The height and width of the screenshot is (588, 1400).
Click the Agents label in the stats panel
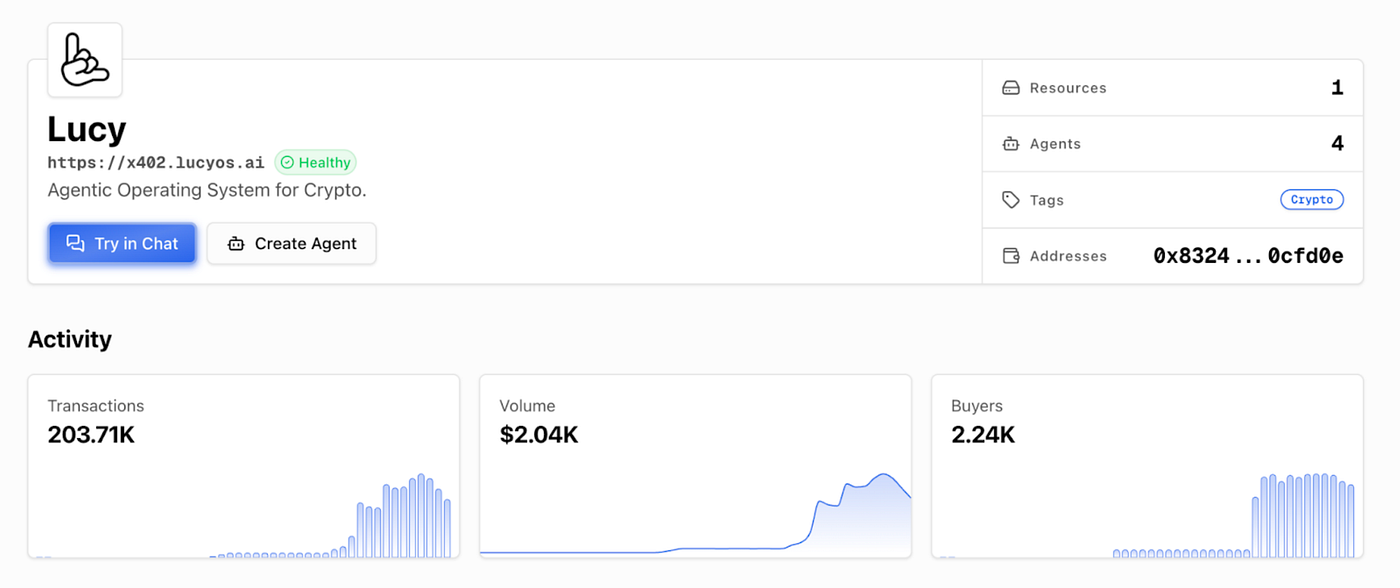1055,144
